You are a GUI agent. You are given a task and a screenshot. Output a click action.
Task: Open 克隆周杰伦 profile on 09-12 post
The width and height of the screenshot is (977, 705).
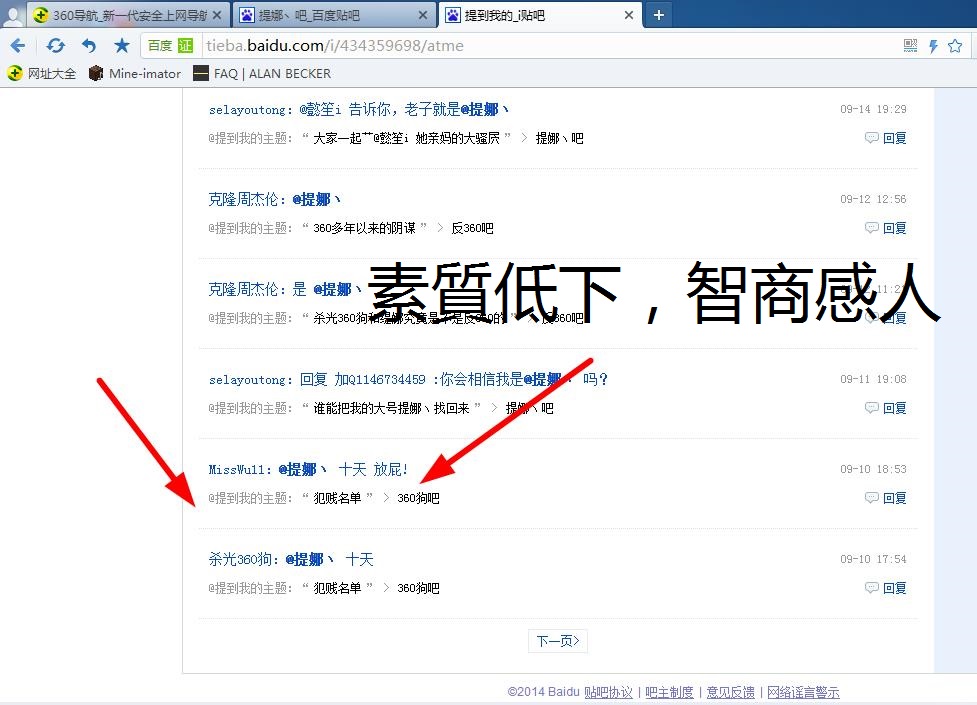click(x=243, y=199)
